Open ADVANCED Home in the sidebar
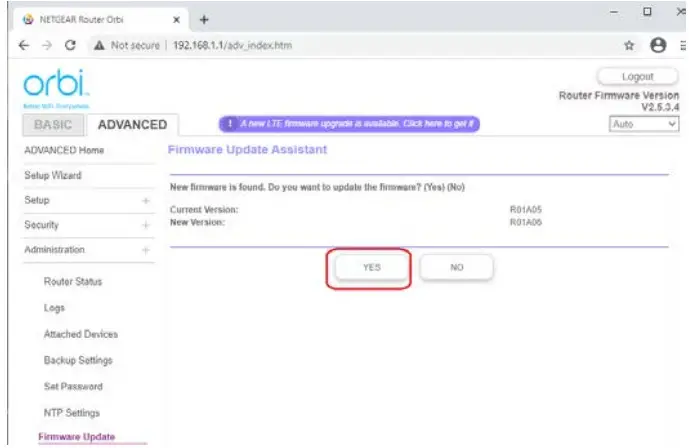The height and width of the screenshot is (448, 689). click(64, 150)
